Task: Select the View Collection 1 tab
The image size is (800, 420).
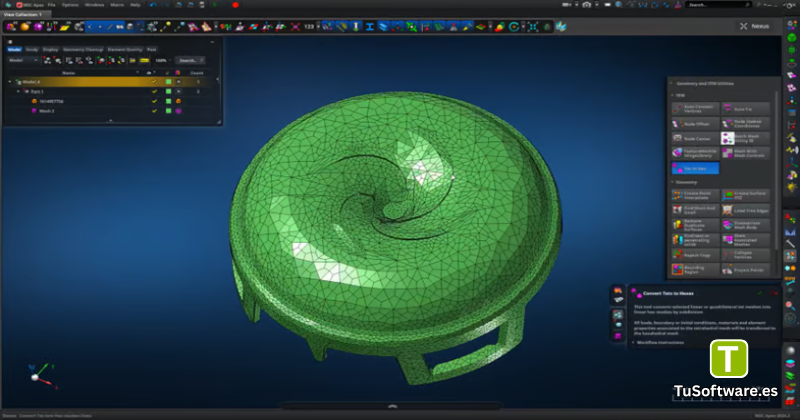Action: [23, 14]
